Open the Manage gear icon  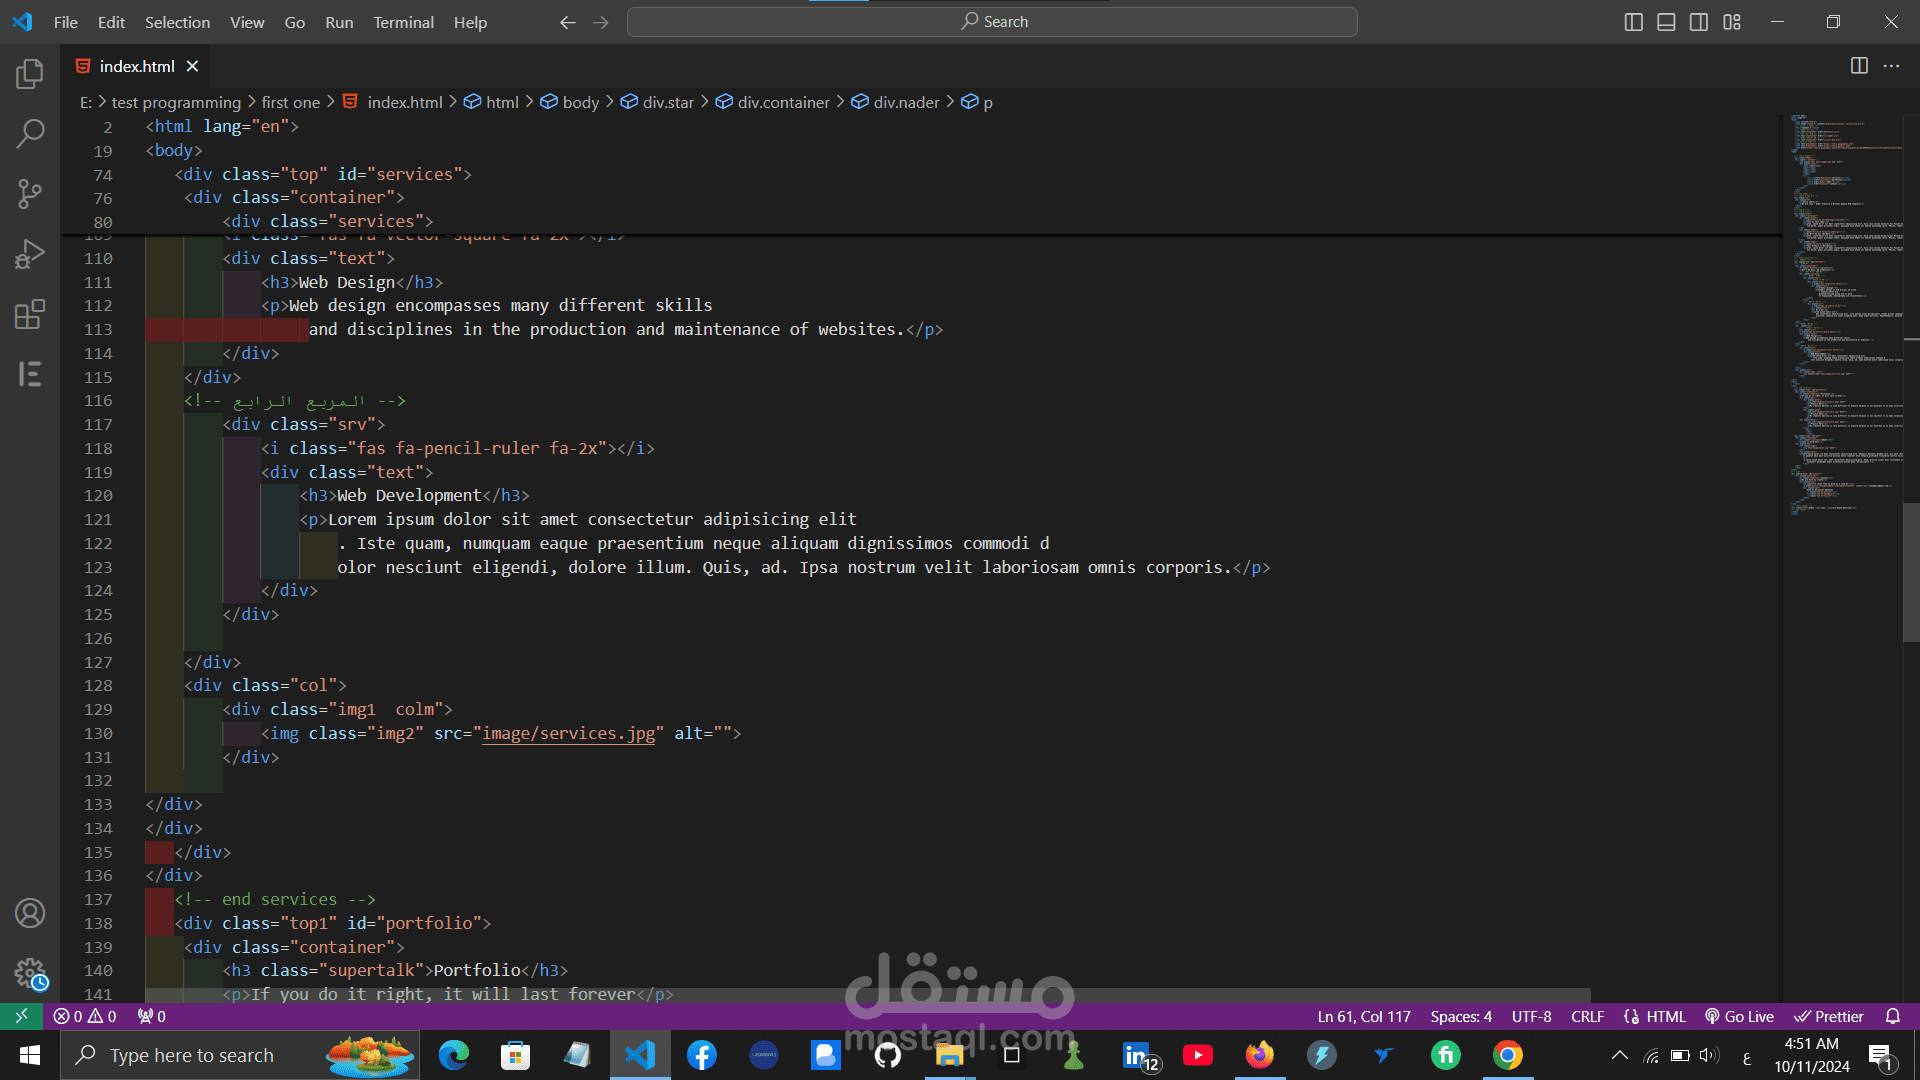coord(30,973)
